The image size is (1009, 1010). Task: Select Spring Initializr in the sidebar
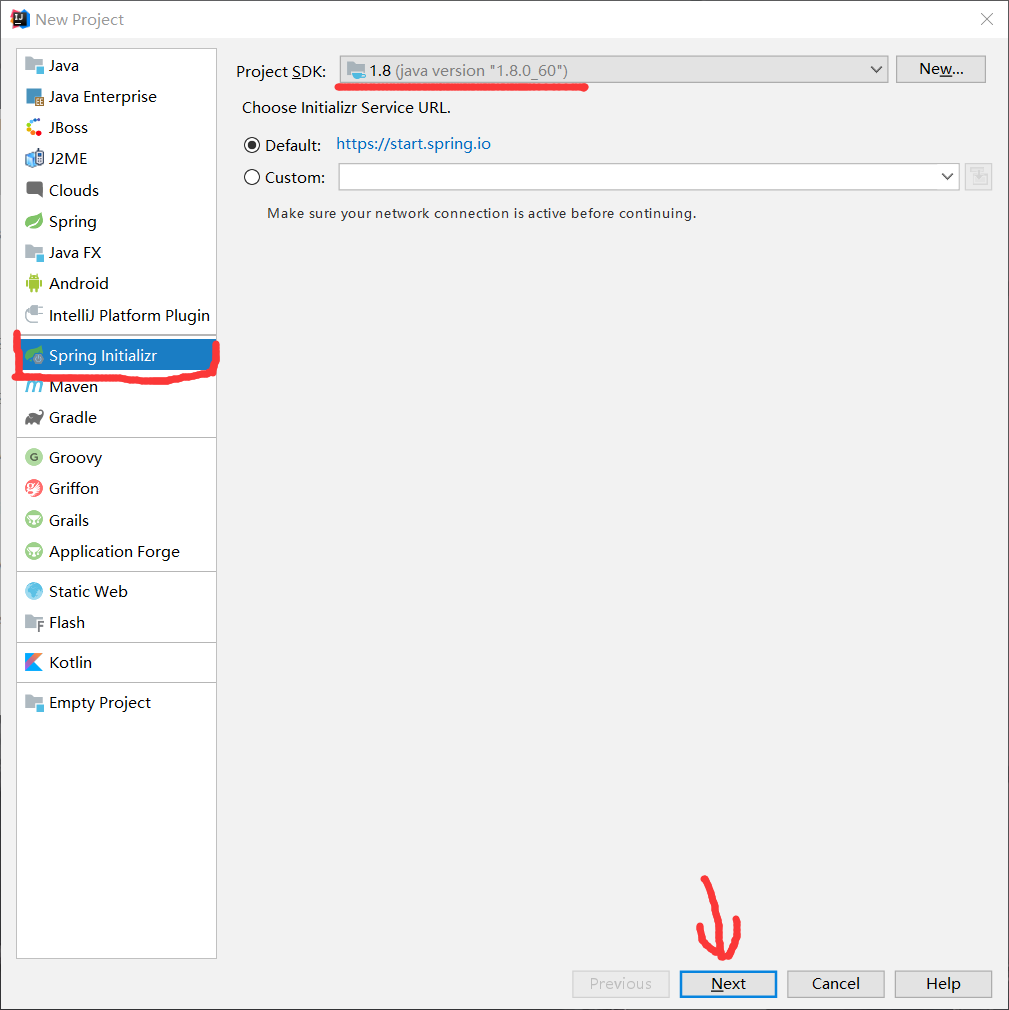coord(104,355)
